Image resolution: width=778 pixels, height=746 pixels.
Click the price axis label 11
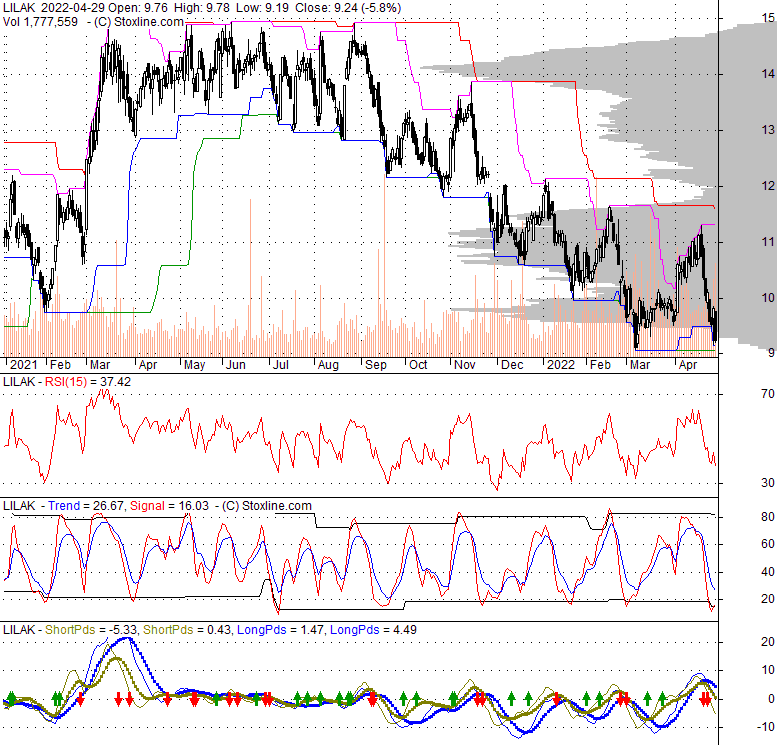coord(768,242)
